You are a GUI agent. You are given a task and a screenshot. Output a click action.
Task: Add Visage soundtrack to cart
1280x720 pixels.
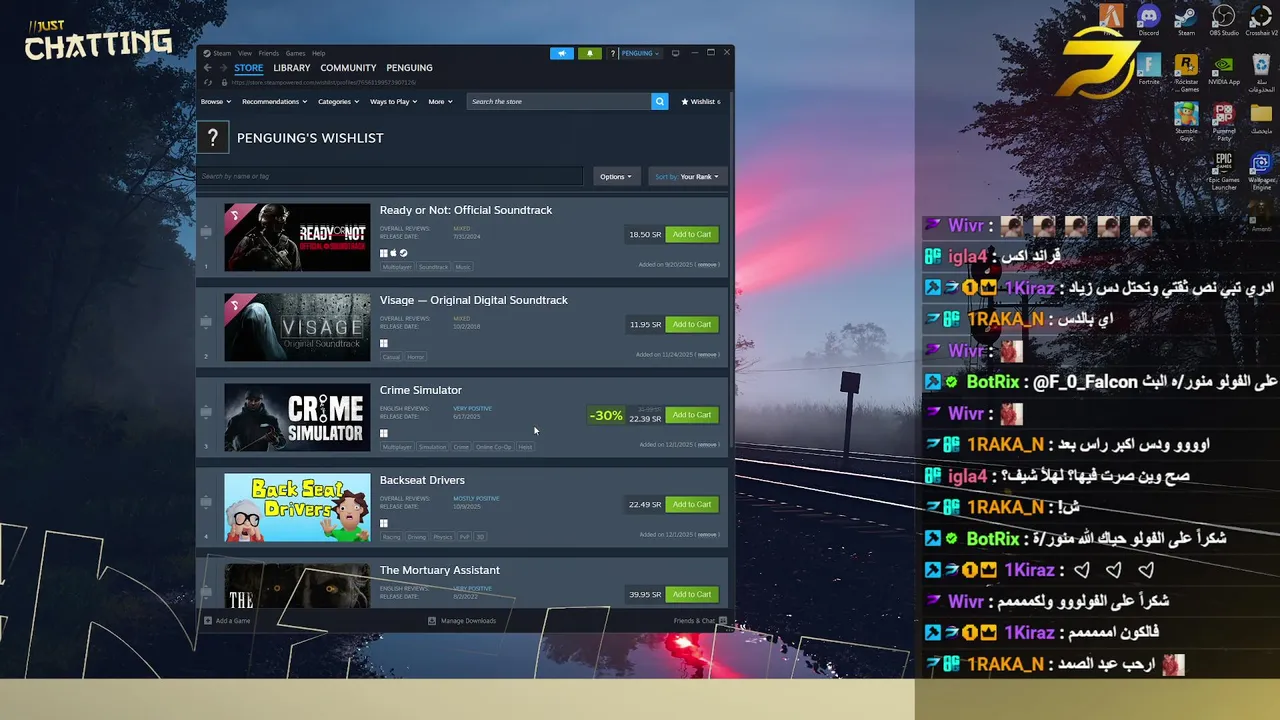(x=692, y=324)
